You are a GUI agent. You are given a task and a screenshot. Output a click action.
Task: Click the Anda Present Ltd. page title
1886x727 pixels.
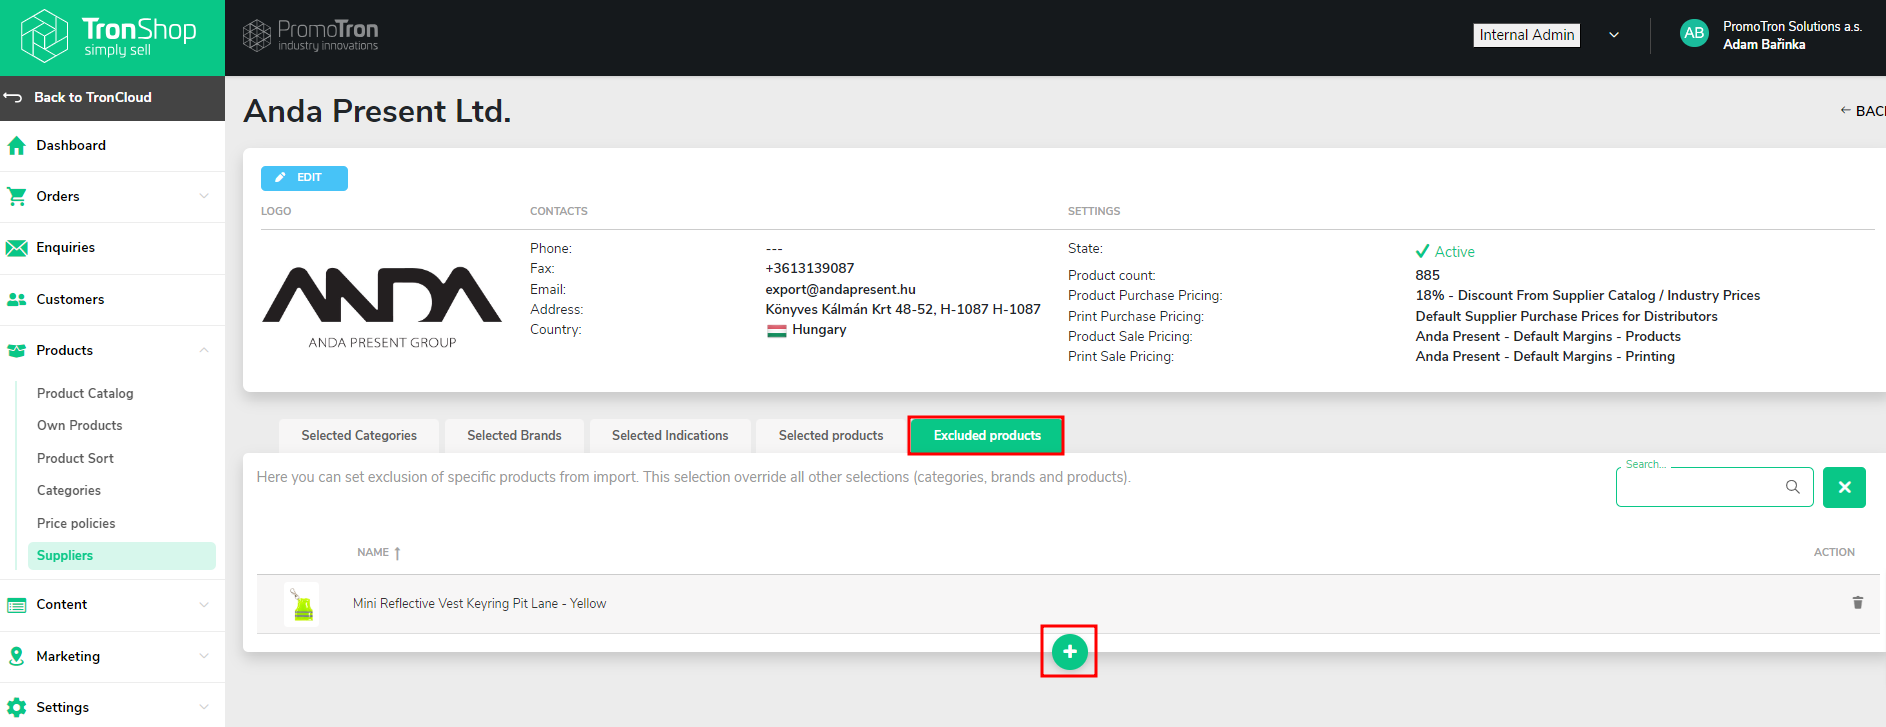point(377,111)
